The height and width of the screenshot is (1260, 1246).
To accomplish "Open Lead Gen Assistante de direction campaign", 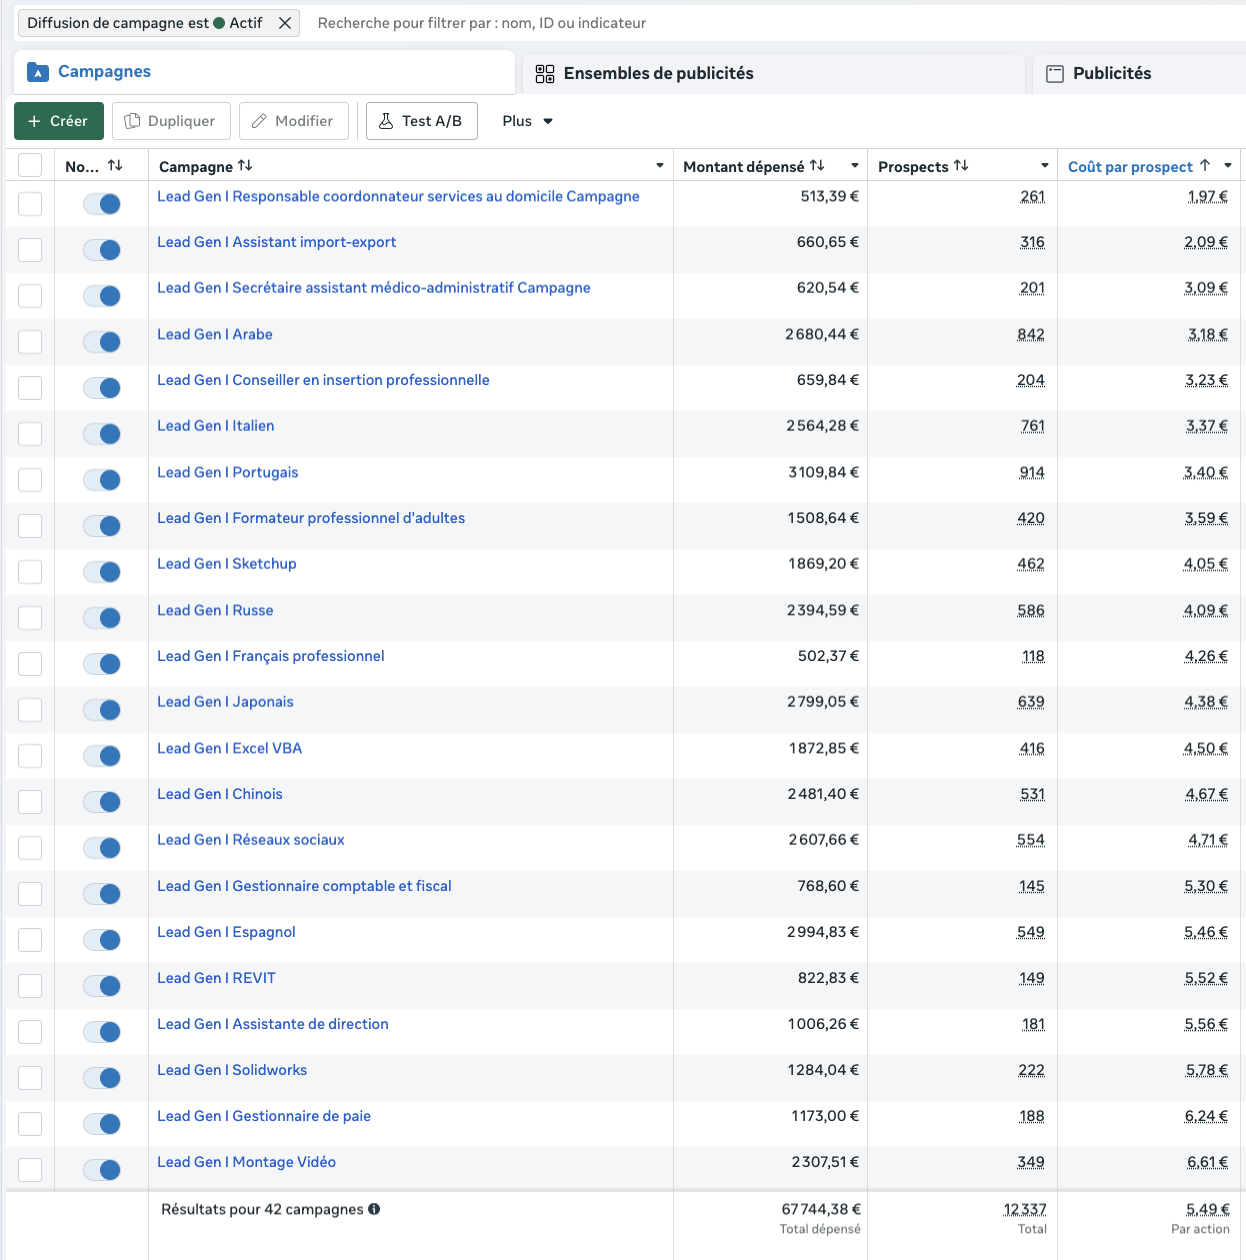I will click(273, 1024).
